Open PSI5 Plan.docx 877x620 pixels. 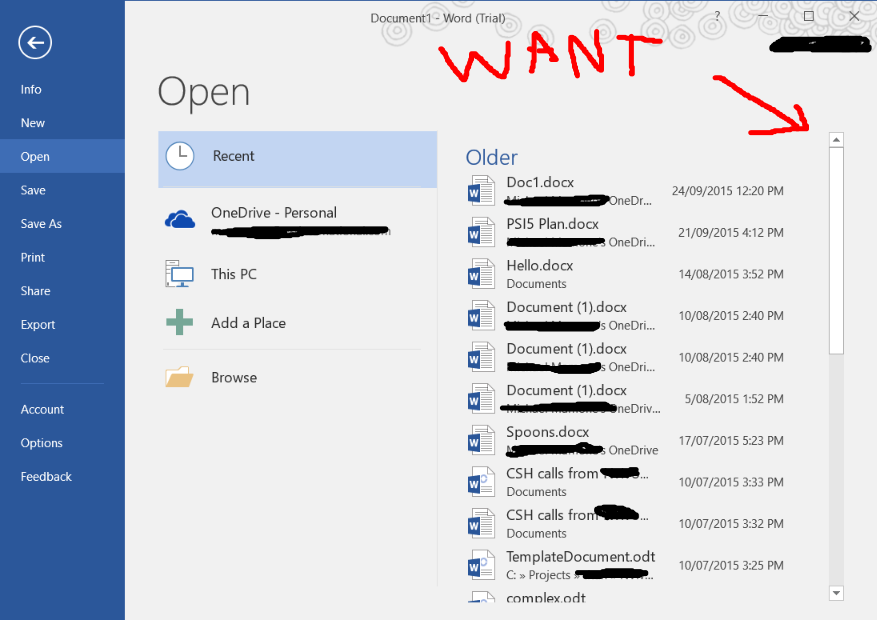point(626,232)
